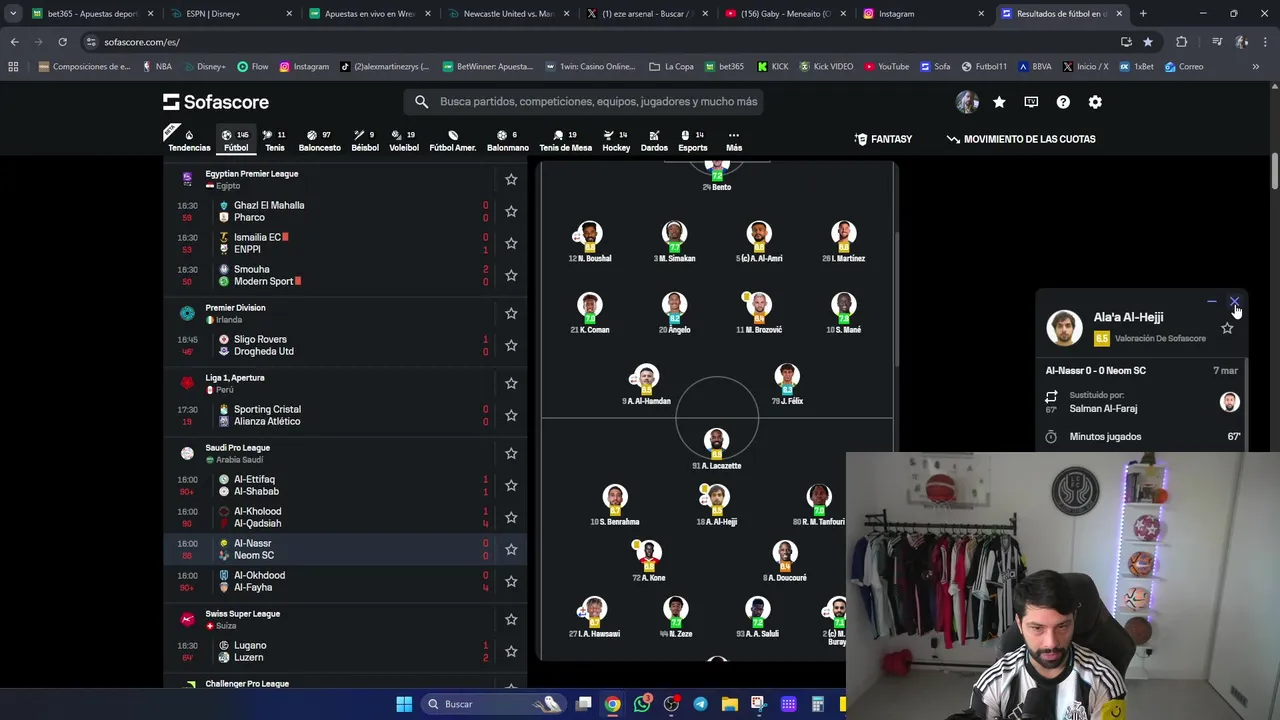
Task: Open WhatsApp from the taskbar
Action: click(x=642, y=704)
